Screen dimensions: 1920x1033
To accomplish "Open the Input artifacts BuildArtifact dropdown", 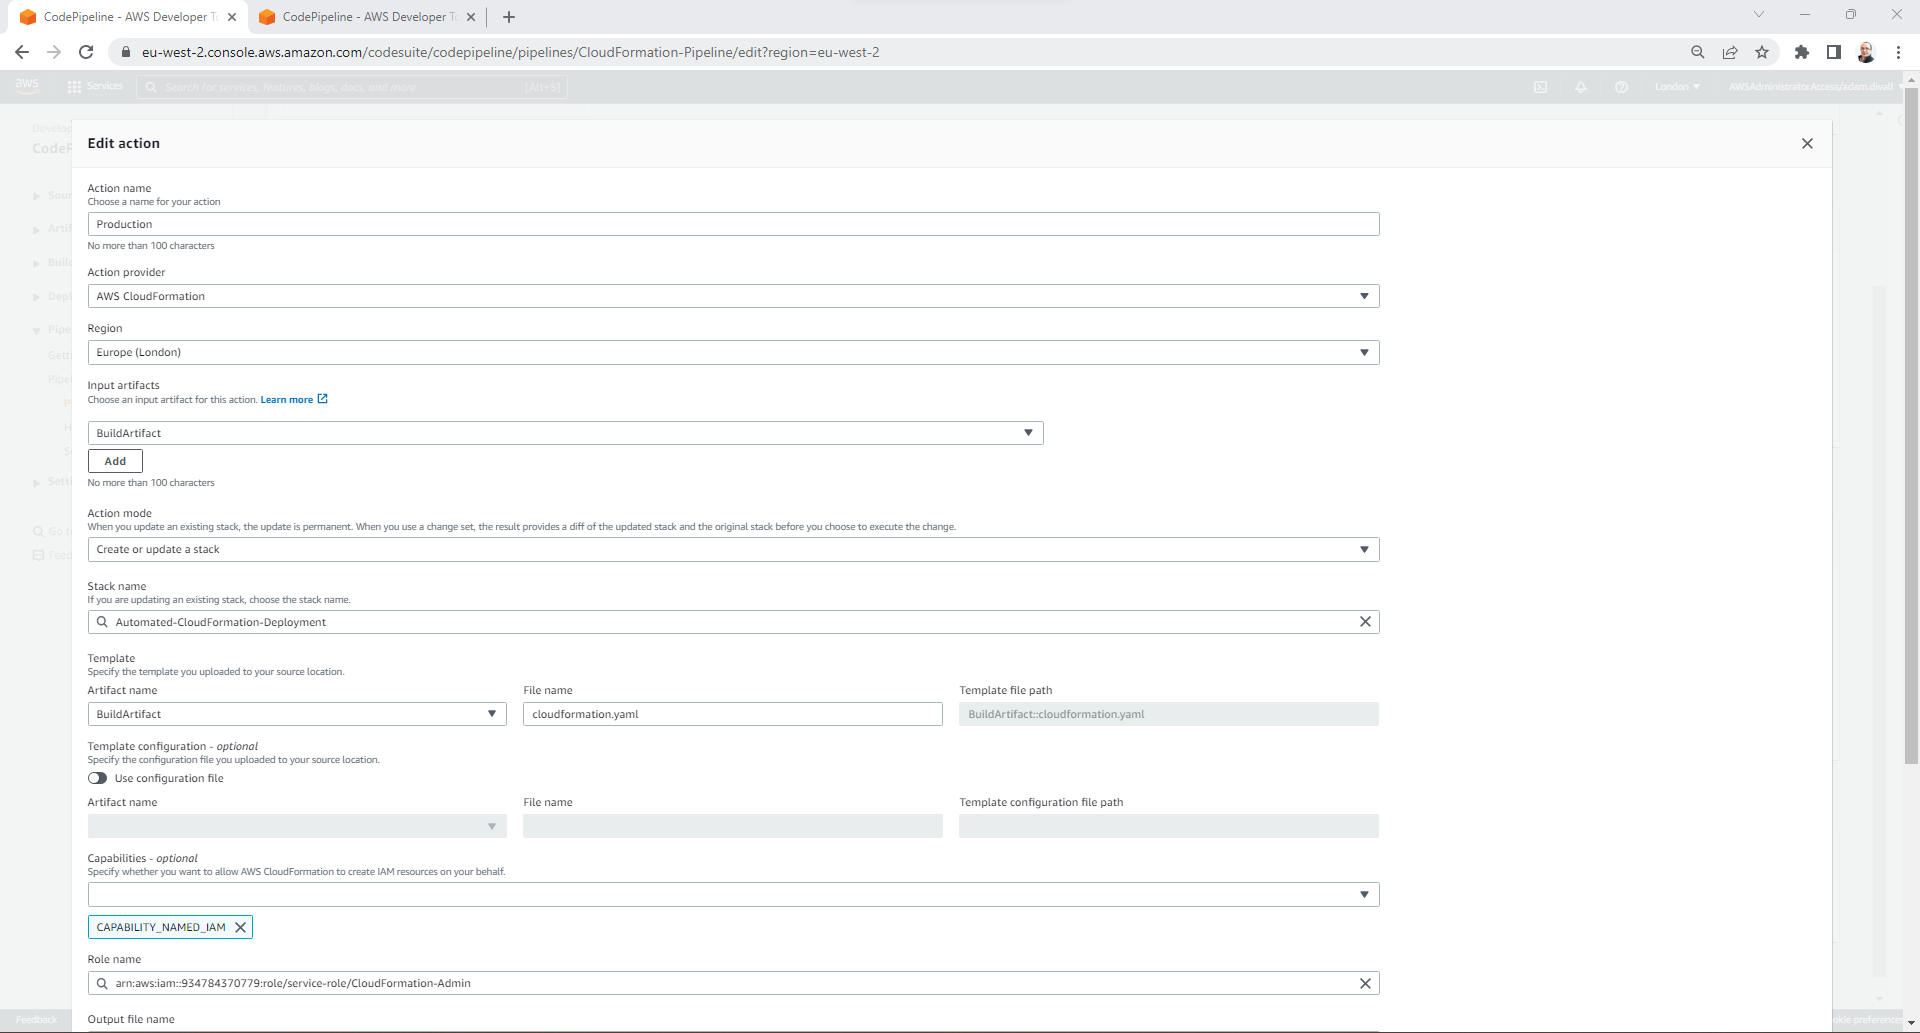I will [565, 433].
